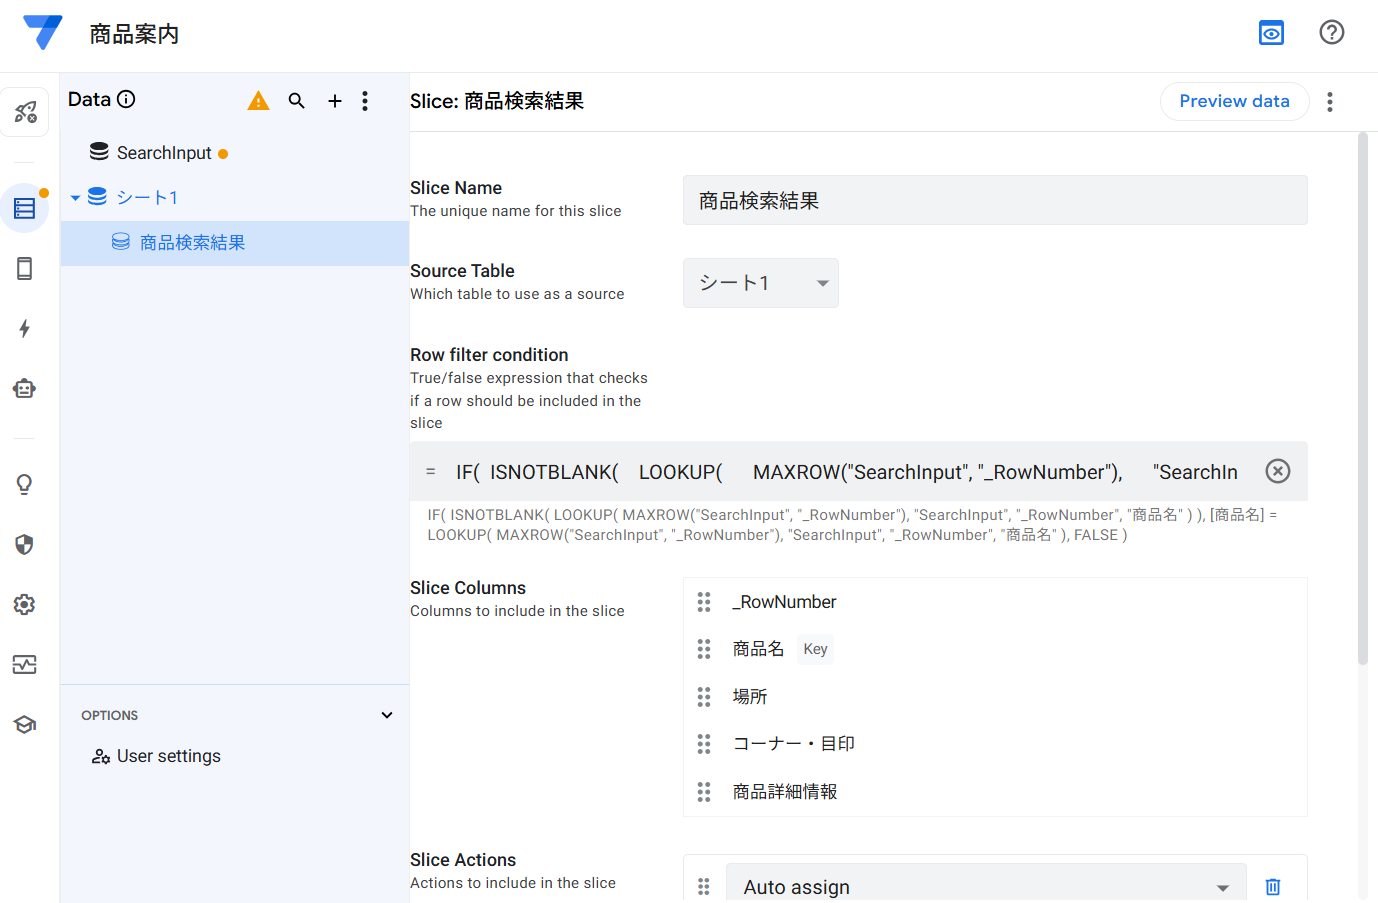The height and width of the screenshot is (903, 1378).
Task: Open the Security shield sidebar icon
Action: 25,544
